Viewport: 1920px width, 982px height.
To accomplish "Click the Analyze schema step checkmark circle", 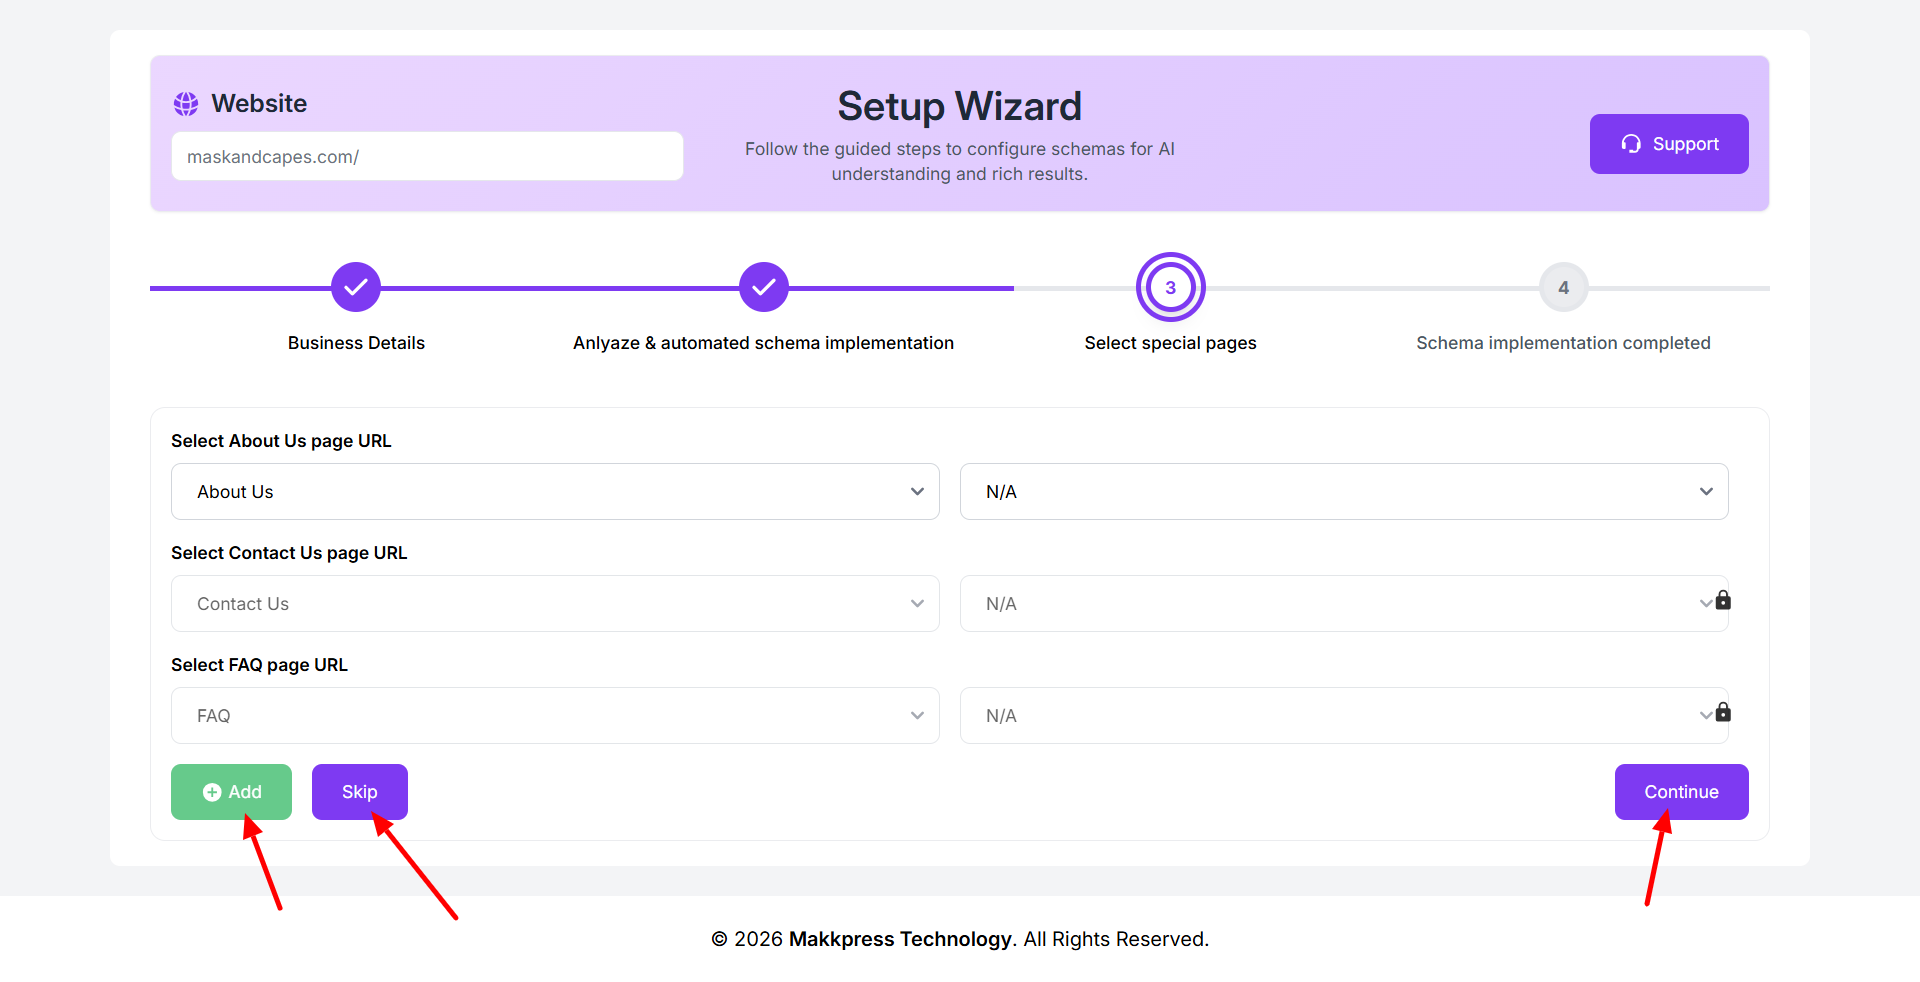I will click(764, 288).
